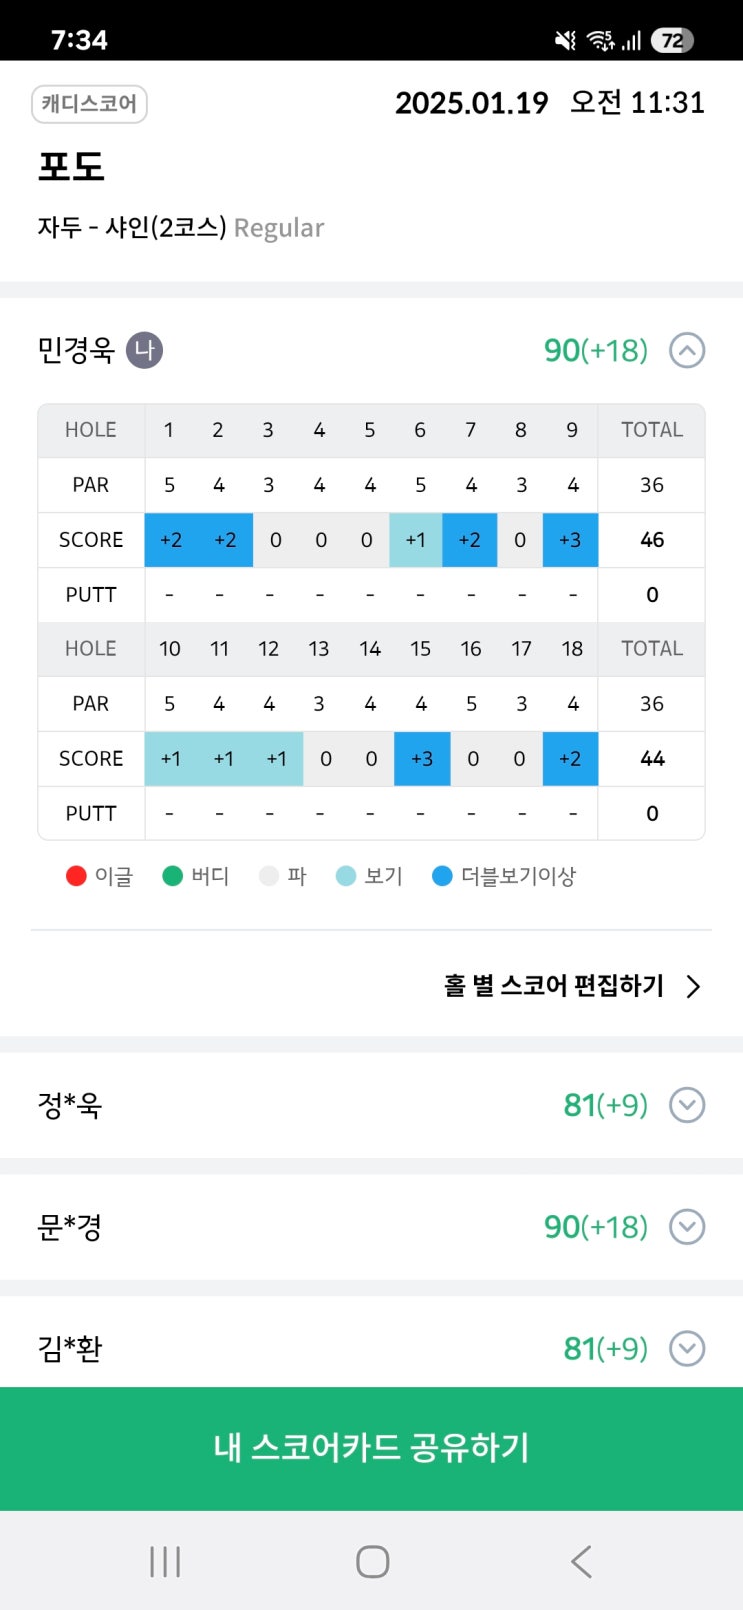
Task: Select hole 15 score cell showing +3
Action: (x=422, y=759)
